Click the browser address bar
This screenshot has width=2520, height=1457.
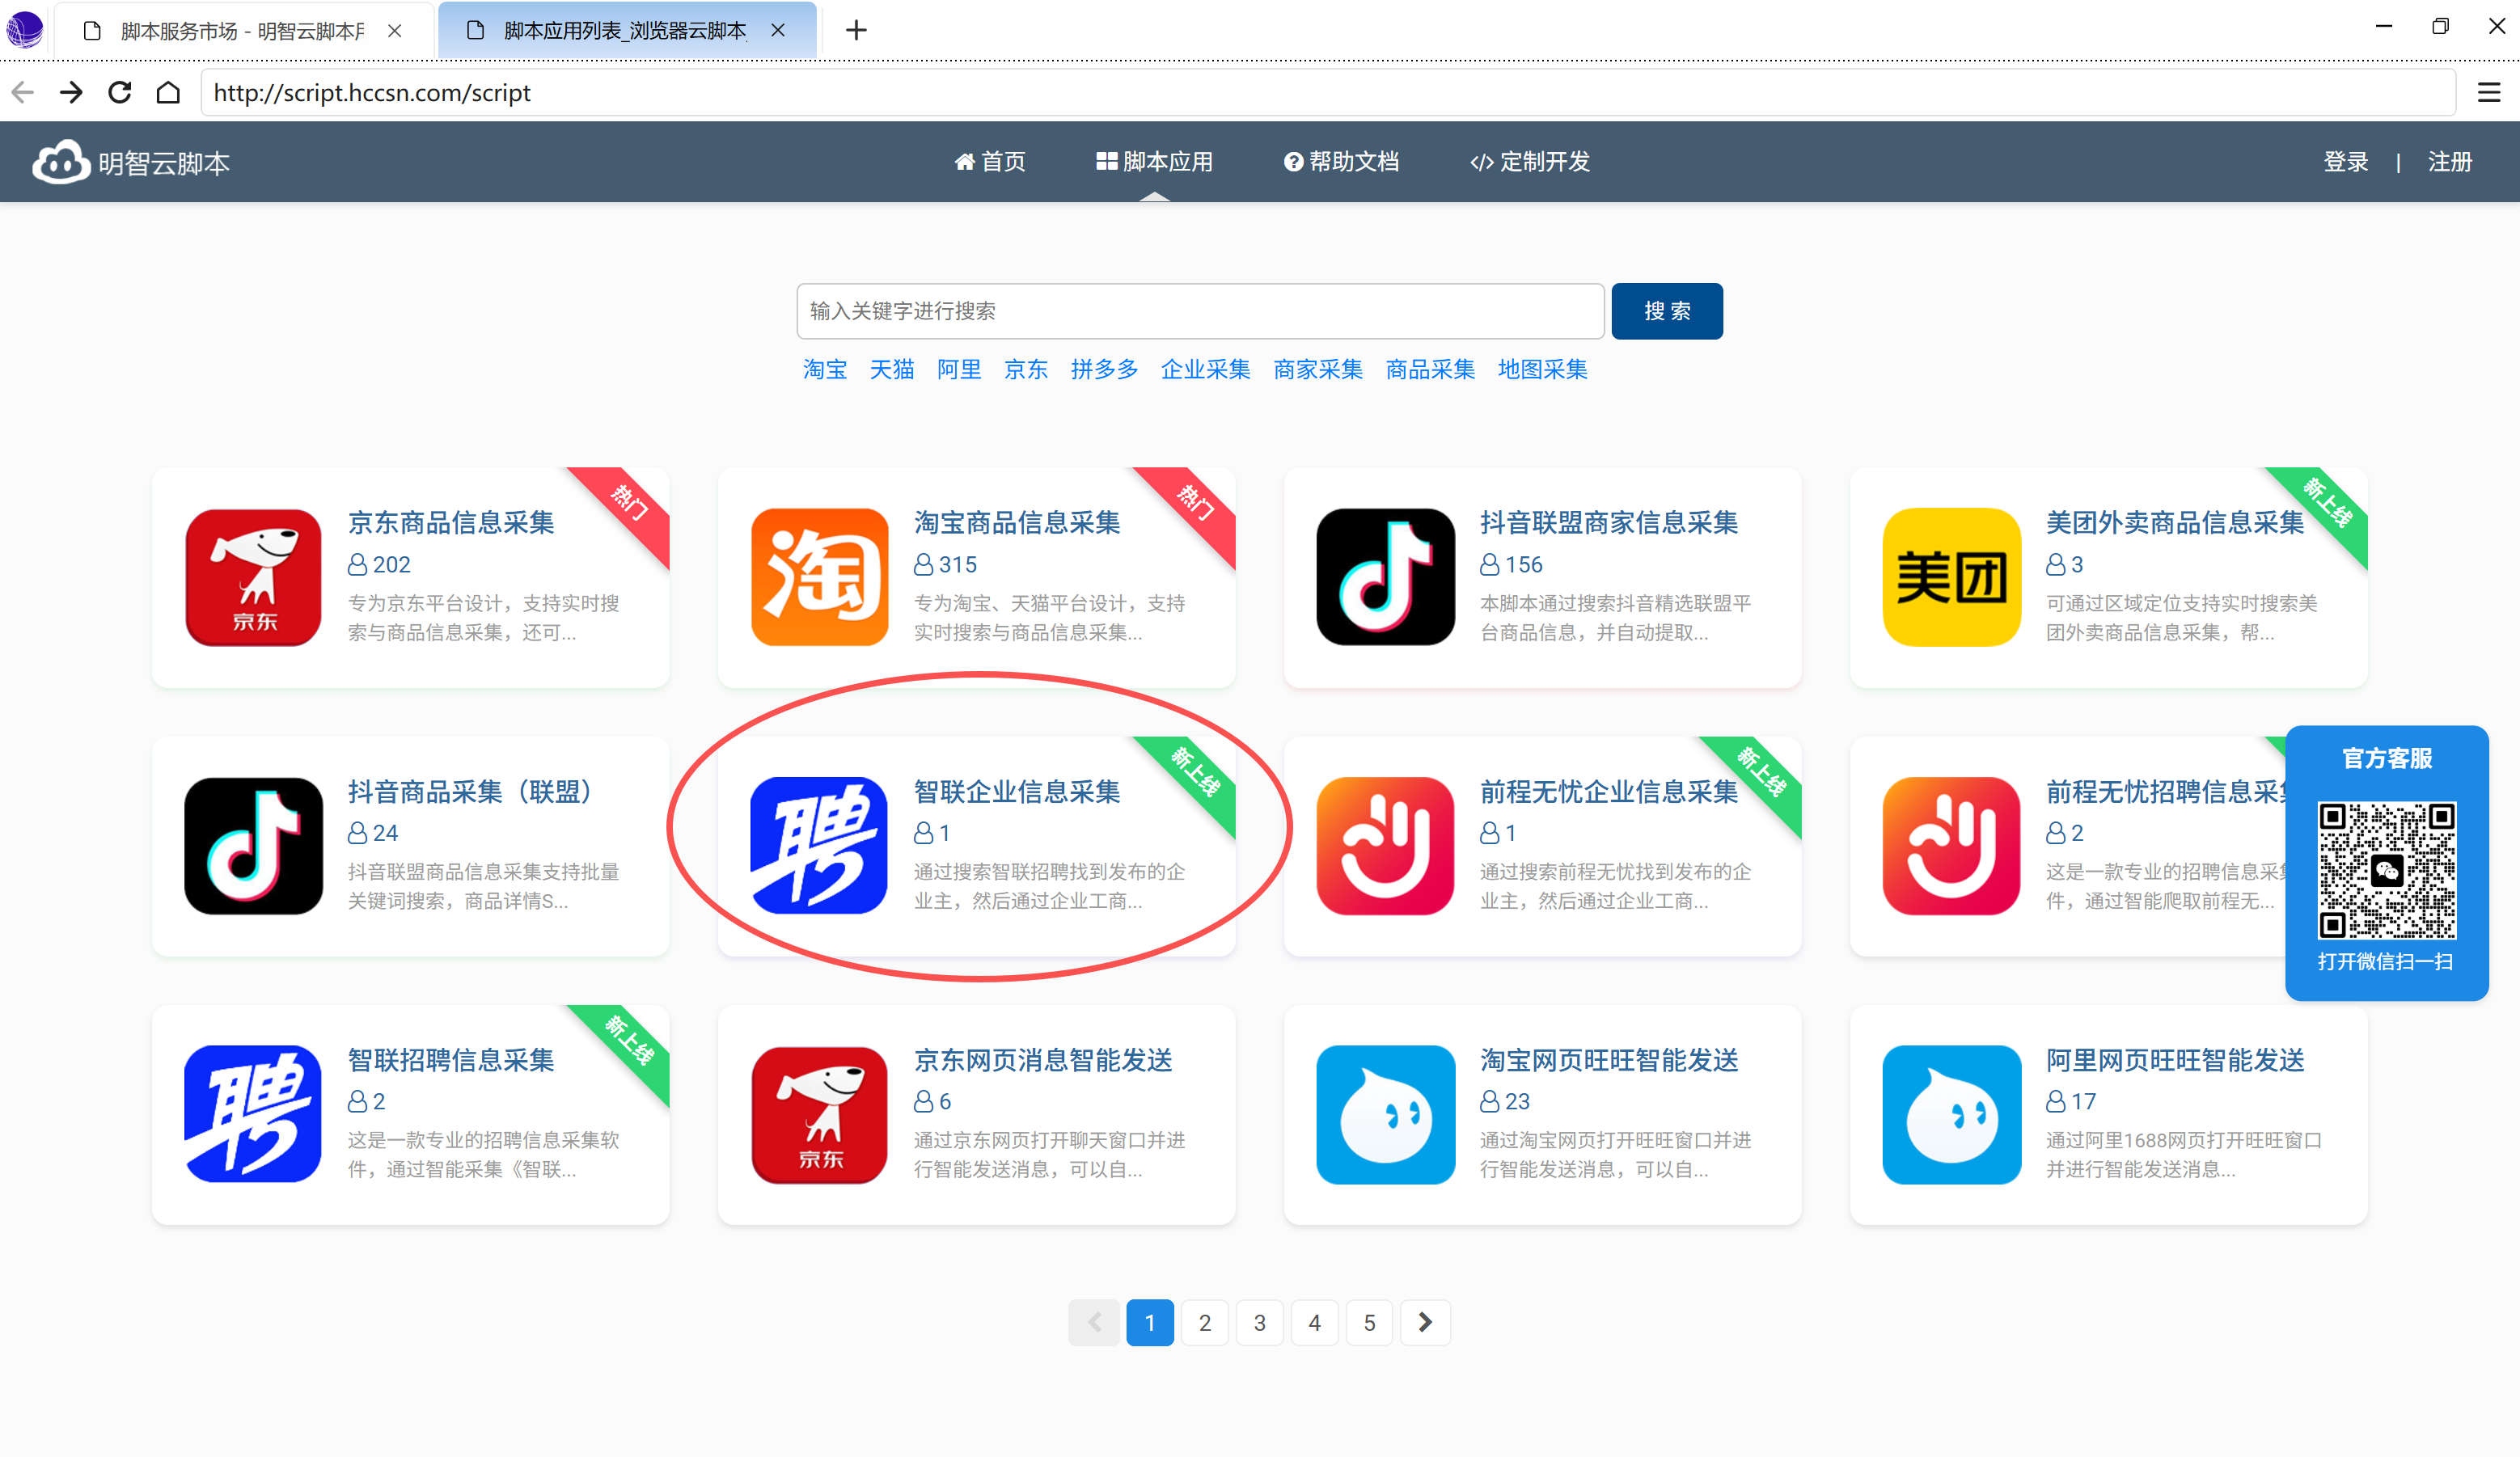pos(1327,93)
